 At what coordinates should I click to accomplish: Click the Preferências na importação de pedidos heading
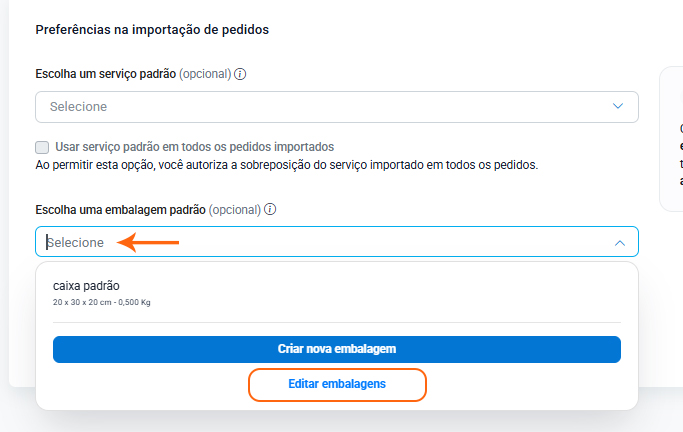(x=152, y=30)
